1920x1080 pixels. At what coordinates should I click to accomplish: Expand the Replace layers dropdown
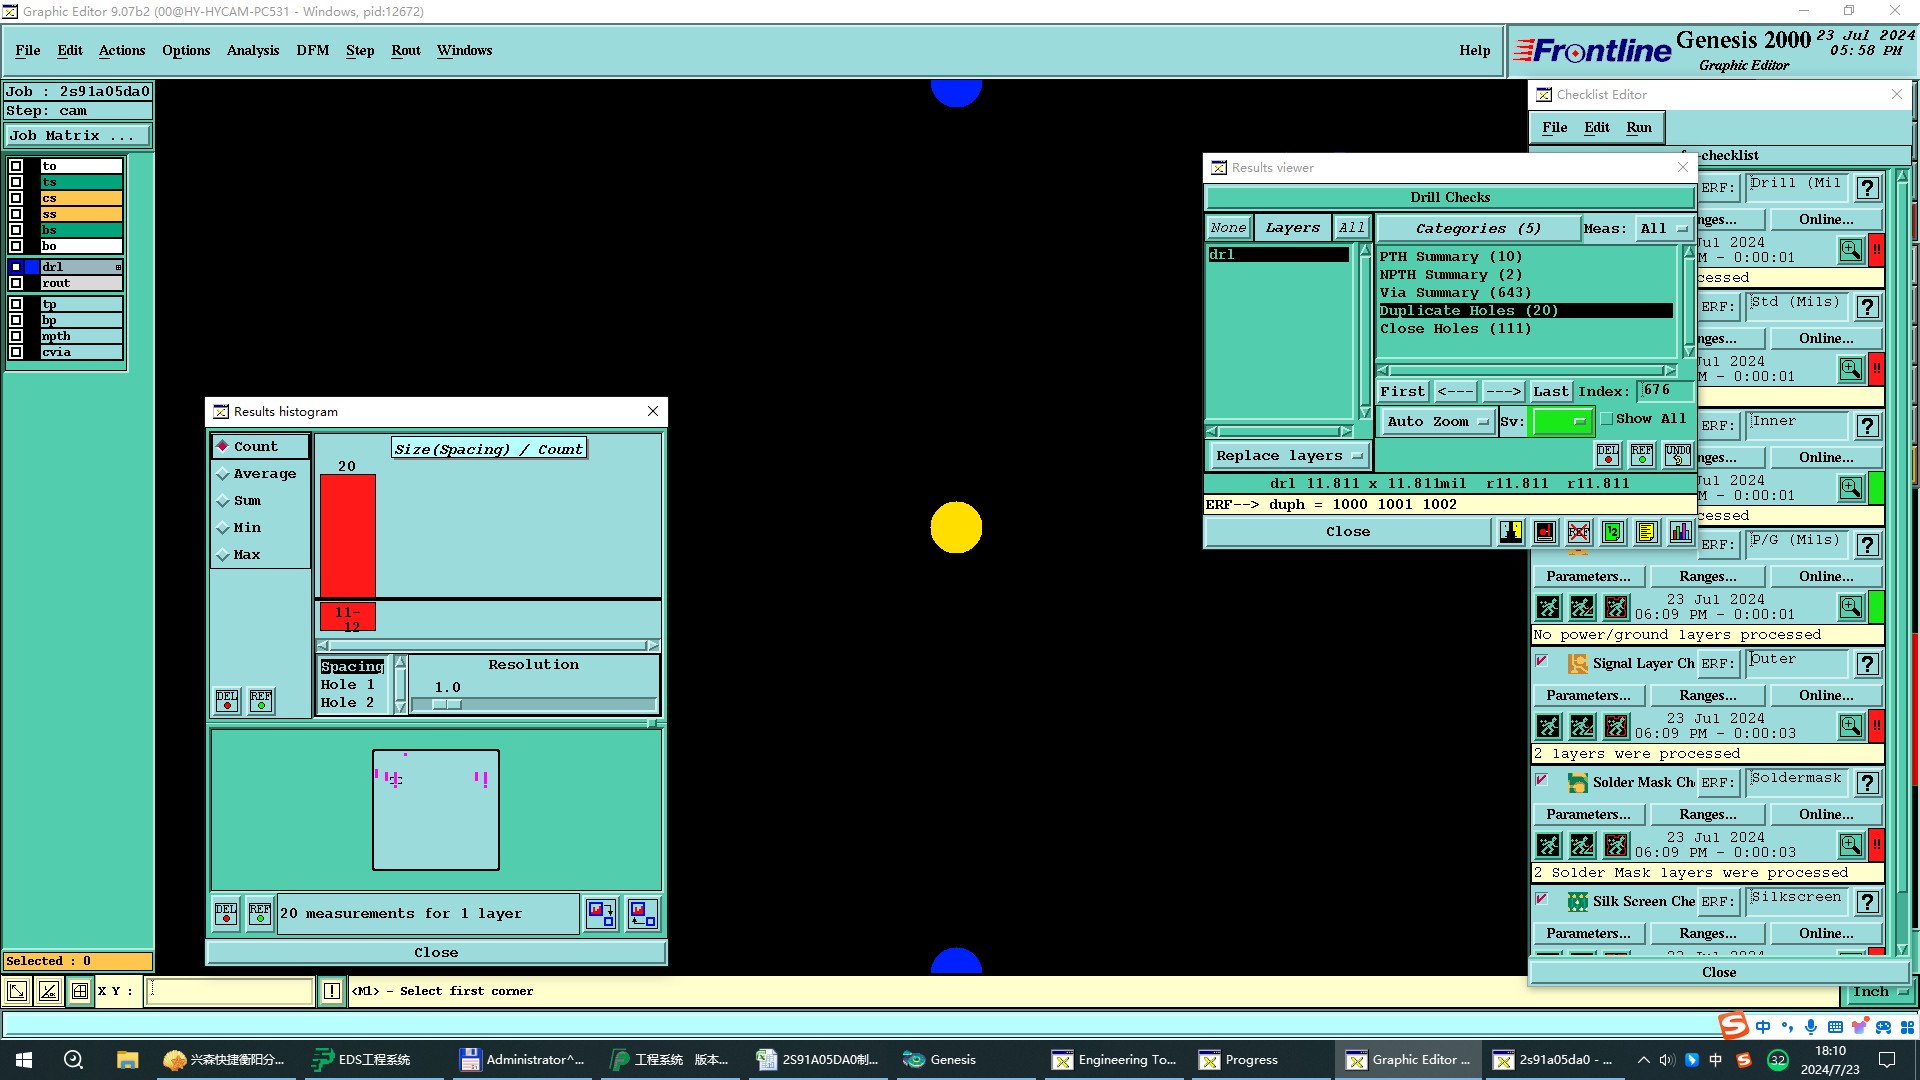1288,456
